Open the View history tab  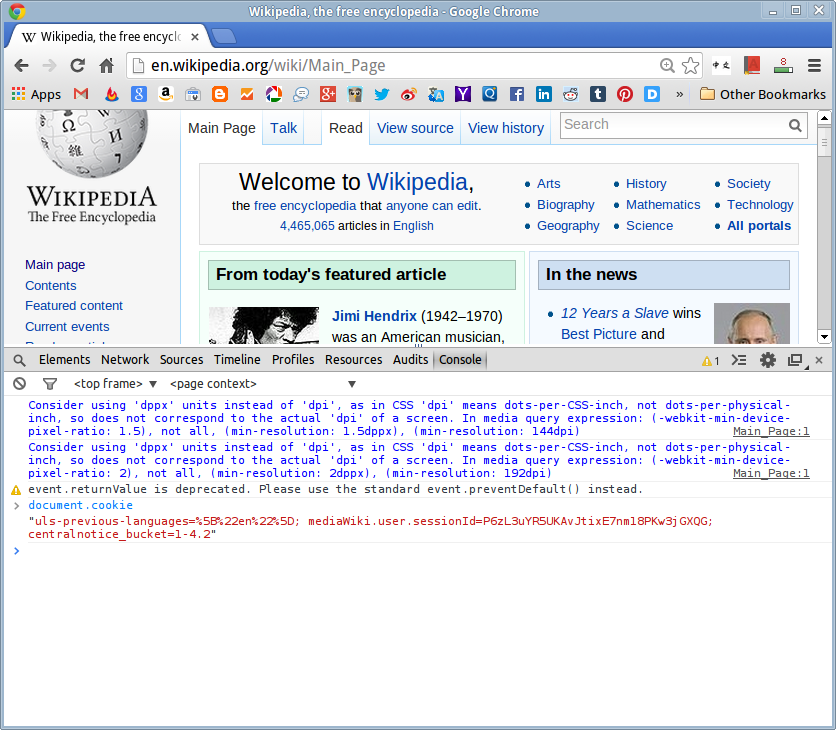coord(506,128)
